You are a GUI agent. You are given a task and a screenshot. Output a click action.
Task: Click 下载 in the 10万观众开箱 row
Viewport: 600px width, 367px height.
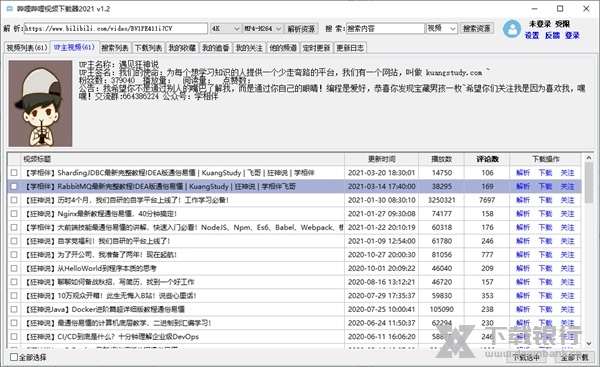[545, 295]
